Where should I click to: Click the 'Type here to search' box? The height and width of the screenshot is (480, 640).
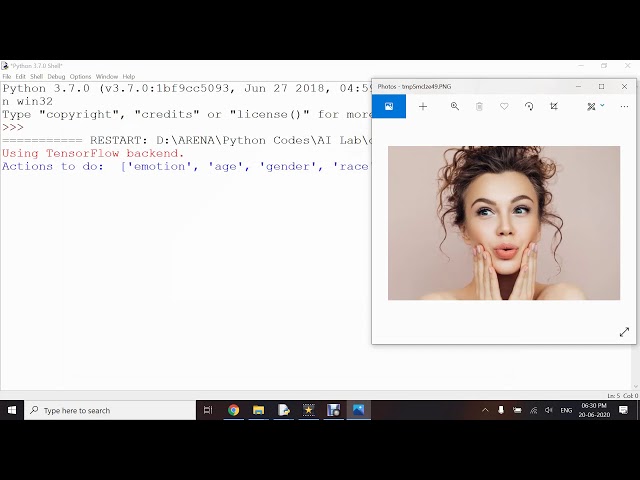tap(110, 410)
